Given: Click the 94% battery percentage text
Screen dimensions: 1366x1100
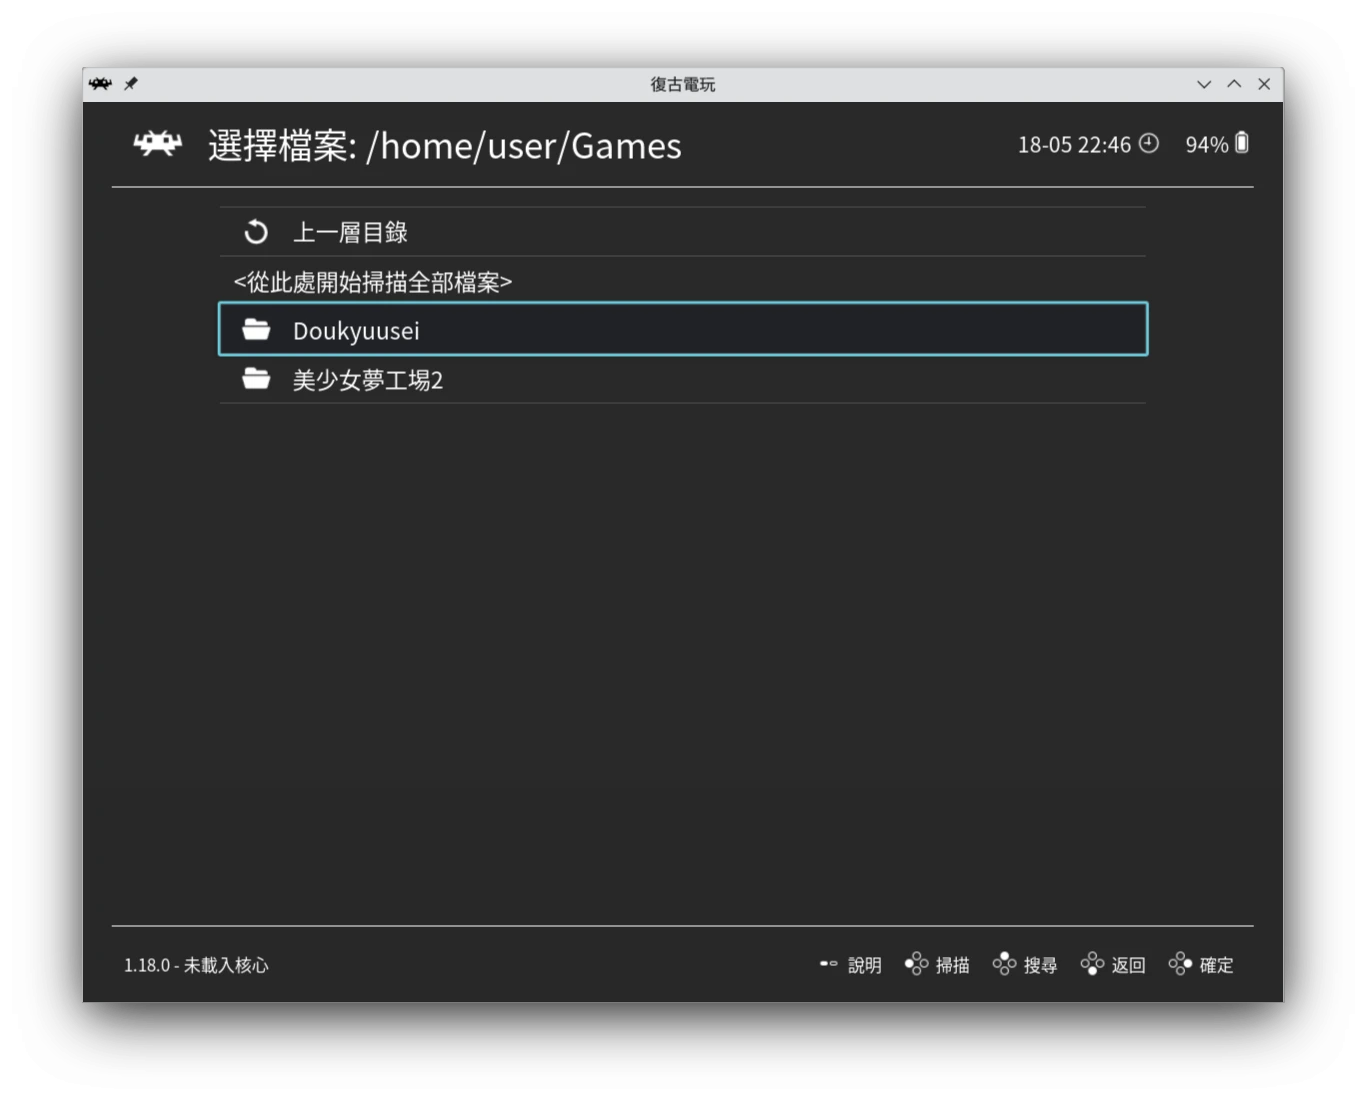Looking at the screenshot, I should [1206, 145].
